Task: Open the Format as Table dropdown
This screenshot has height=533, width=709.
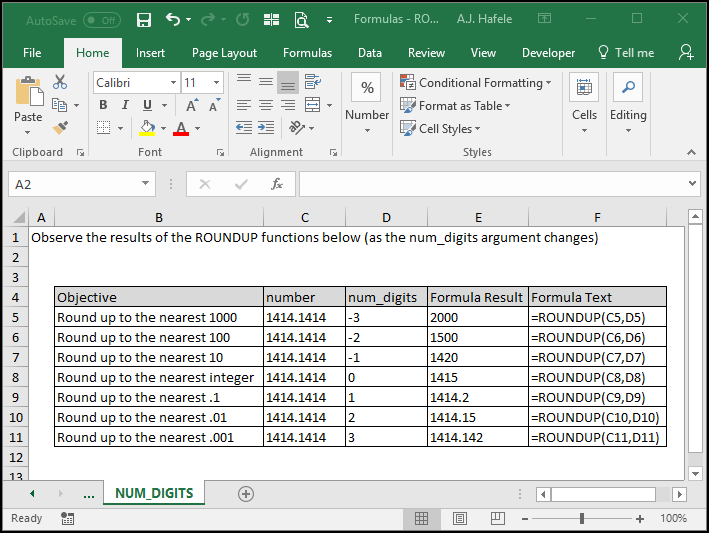Action: [x=455, y=106]
